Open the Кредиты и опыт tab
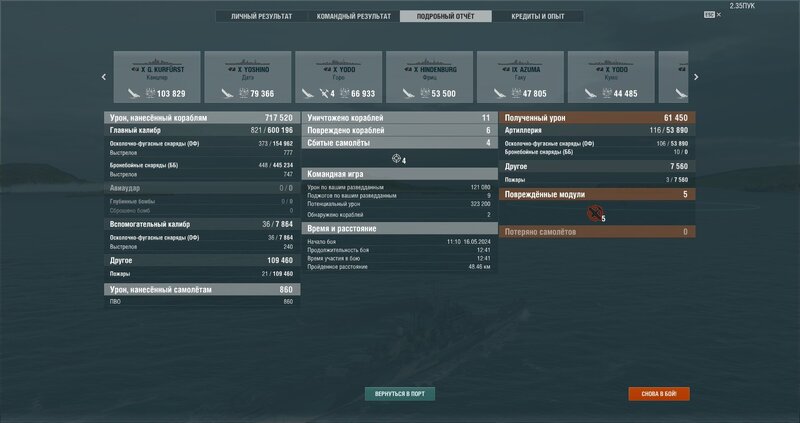Image resolution: width=800 pixels, height=423 pixels. (538, 16)
